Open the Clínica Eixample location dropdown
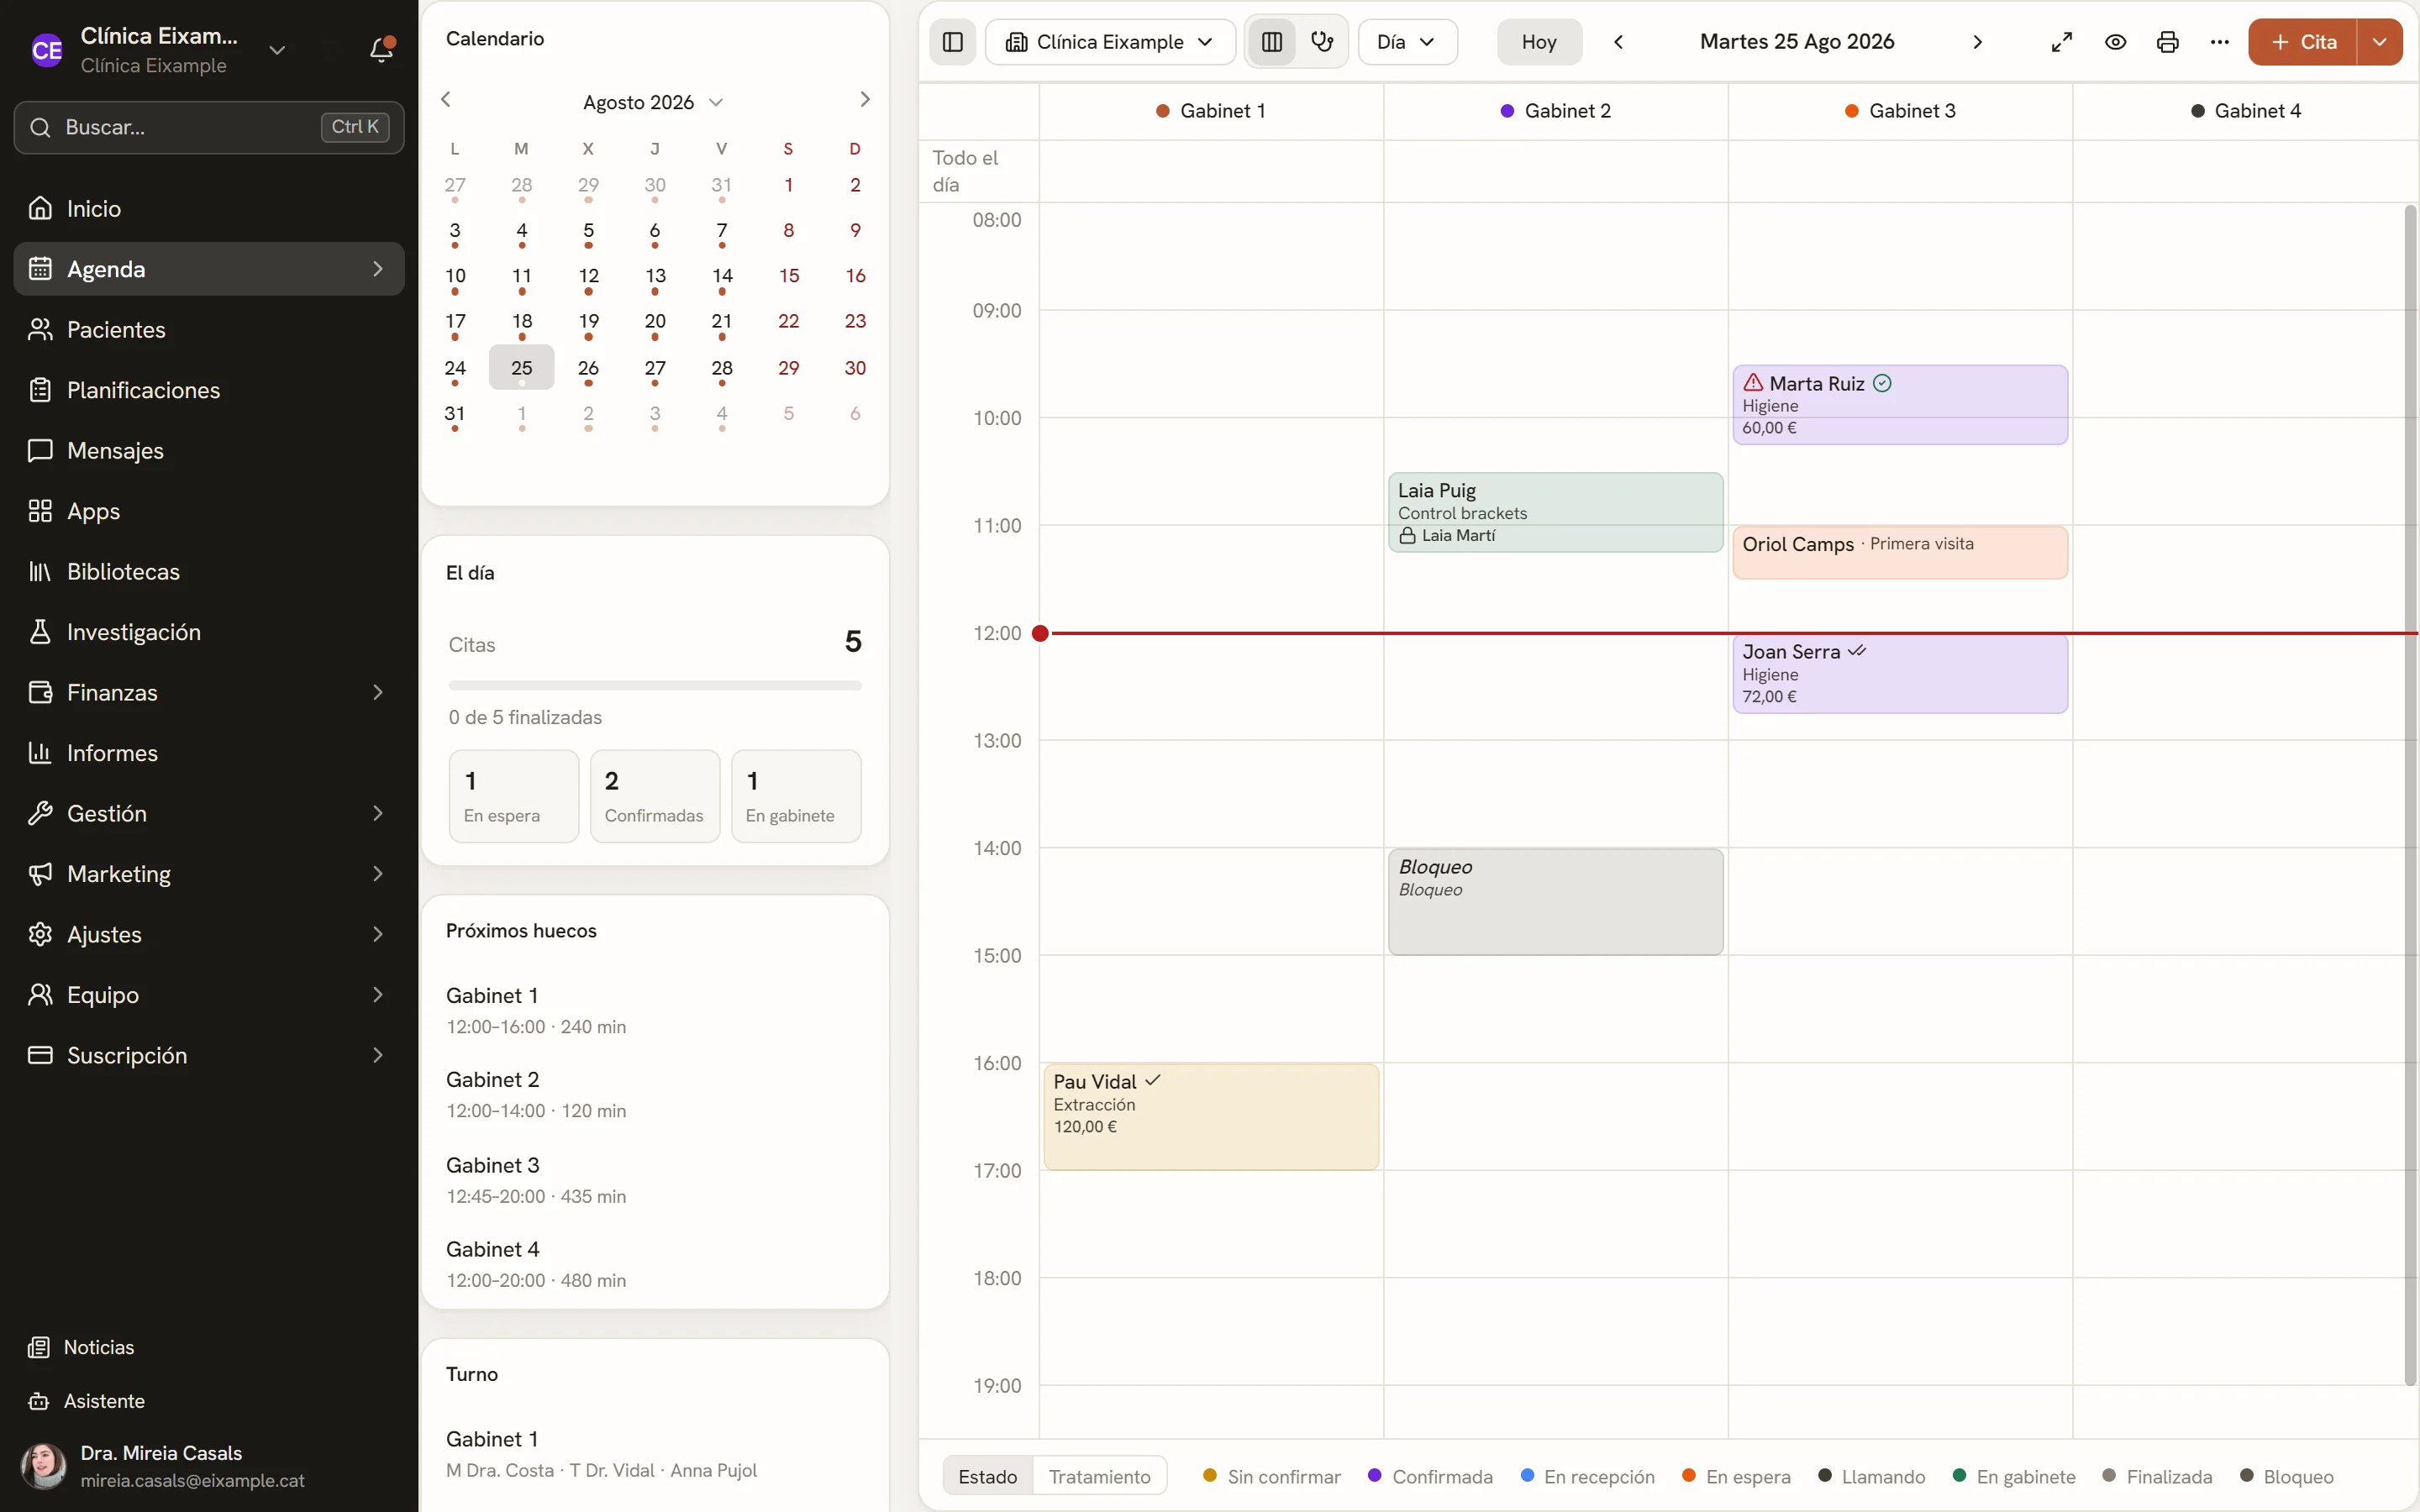Screen dimensions: 2420x1512 pos(1110,42)
